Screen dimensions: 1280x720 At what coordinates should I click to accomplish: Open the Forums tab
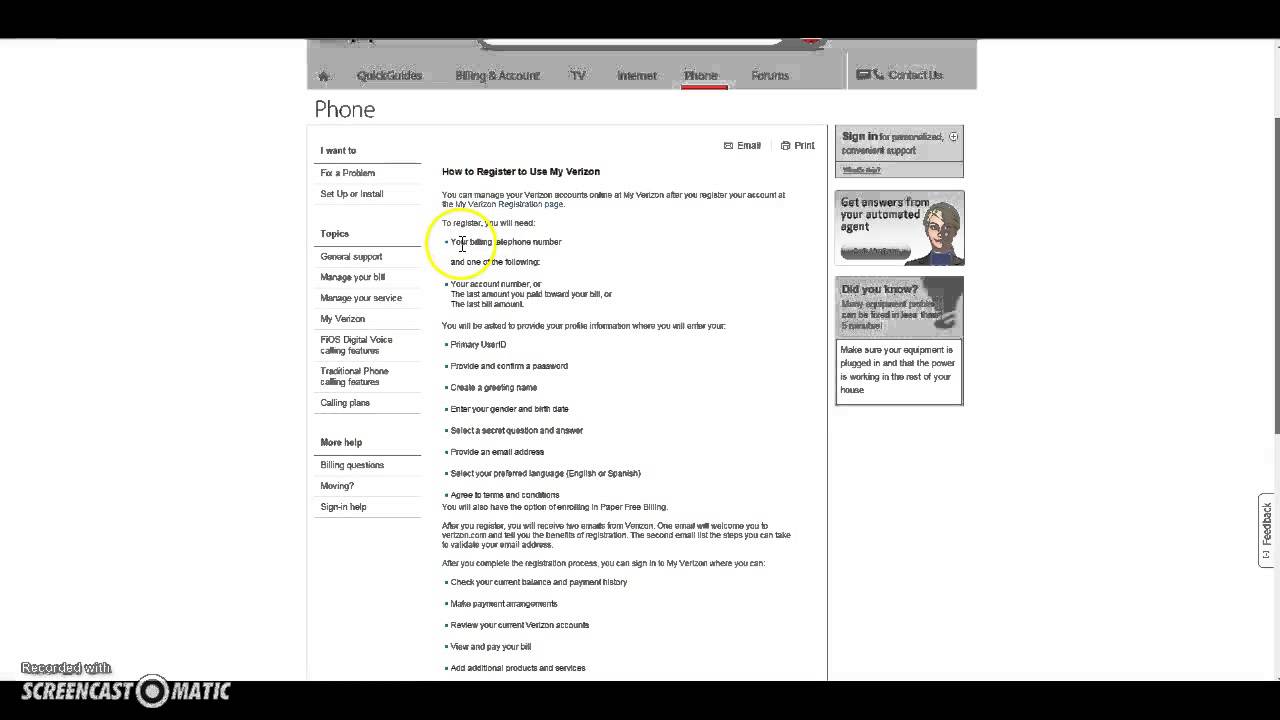770,75
